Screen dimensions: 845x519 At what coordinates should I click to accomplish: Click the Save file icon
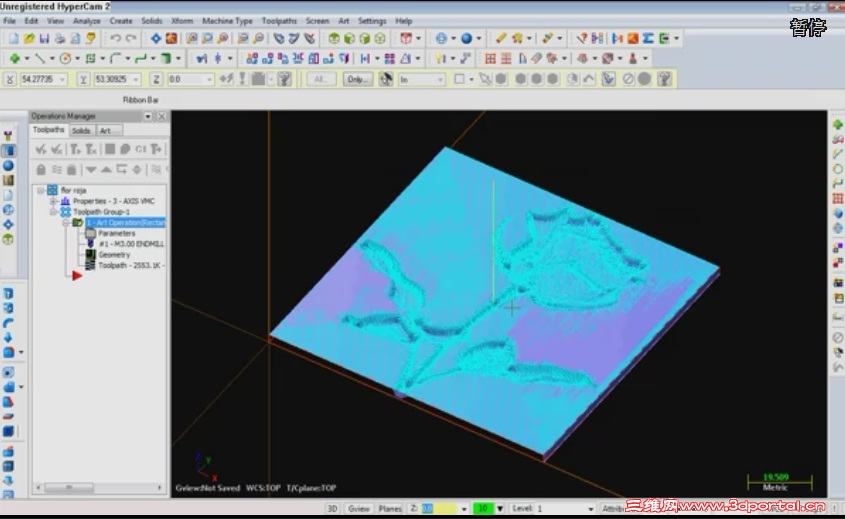[43, 39]
